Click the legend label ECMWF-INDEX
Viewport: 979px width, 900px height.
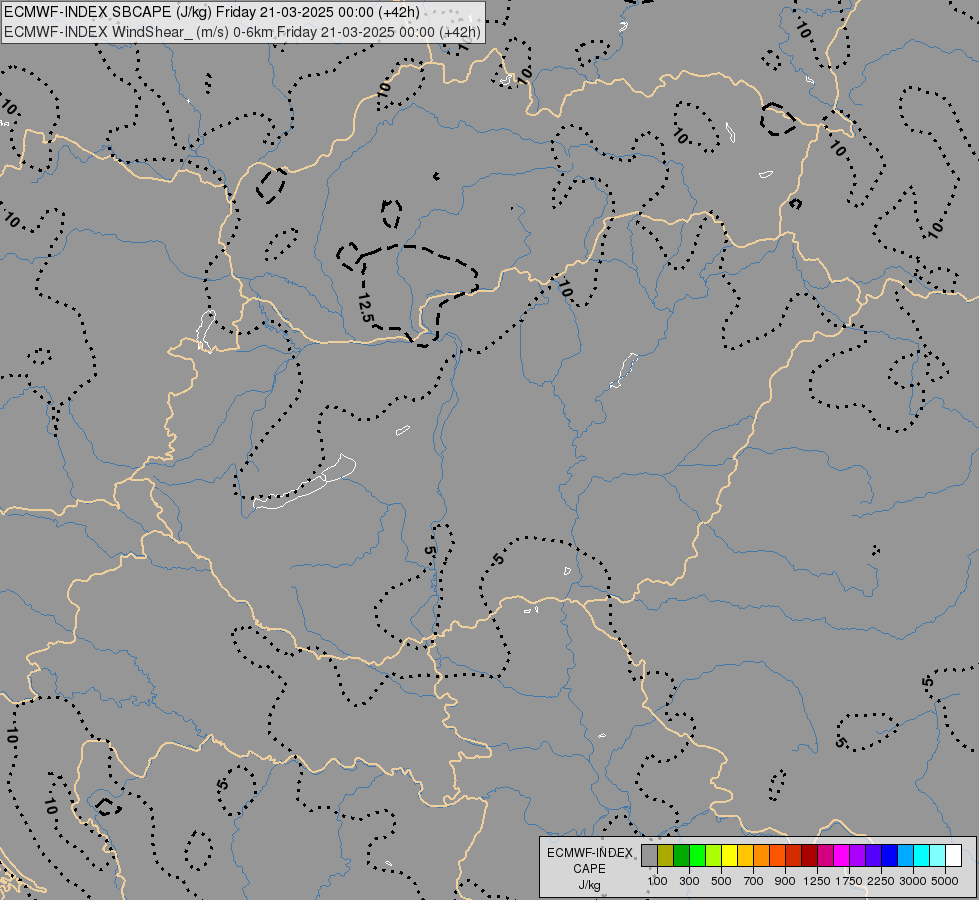(x=590, y=853)
